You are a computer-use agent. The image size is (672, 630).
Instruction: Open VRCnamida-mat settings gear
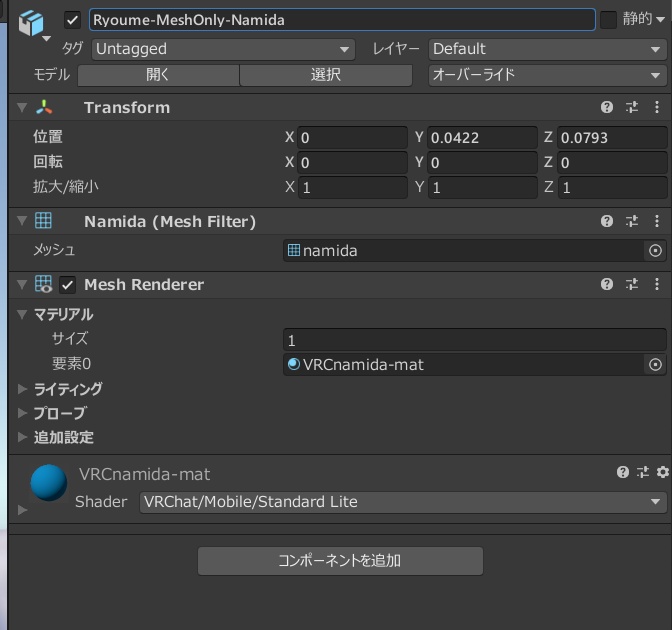[x=663, y=472]
